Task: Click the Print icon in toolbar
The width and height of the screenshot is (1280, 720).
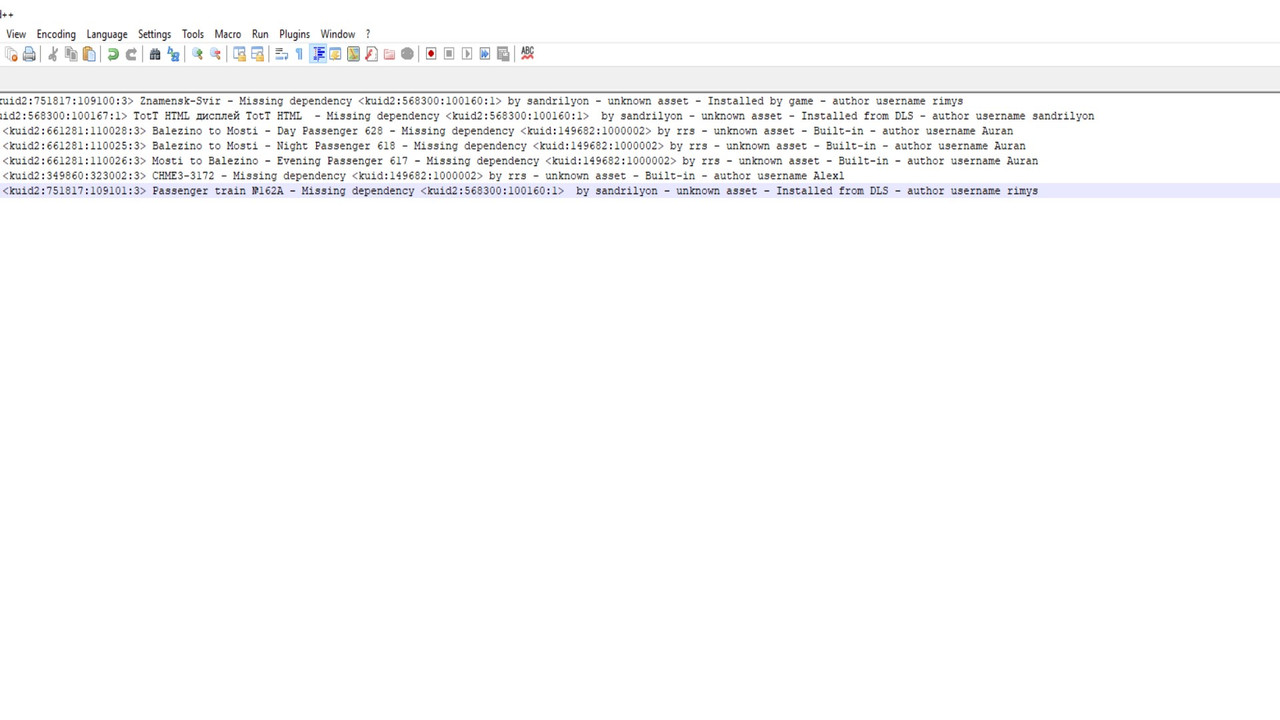Action: (29, 54)
